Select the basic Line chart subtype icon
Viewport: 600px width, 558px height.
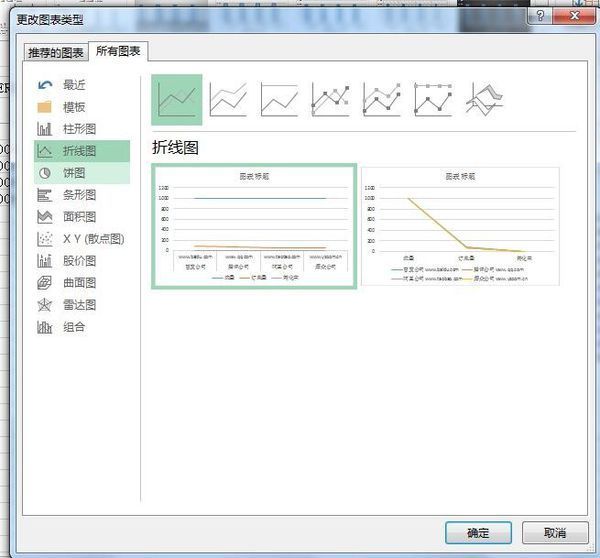(177, 100)
